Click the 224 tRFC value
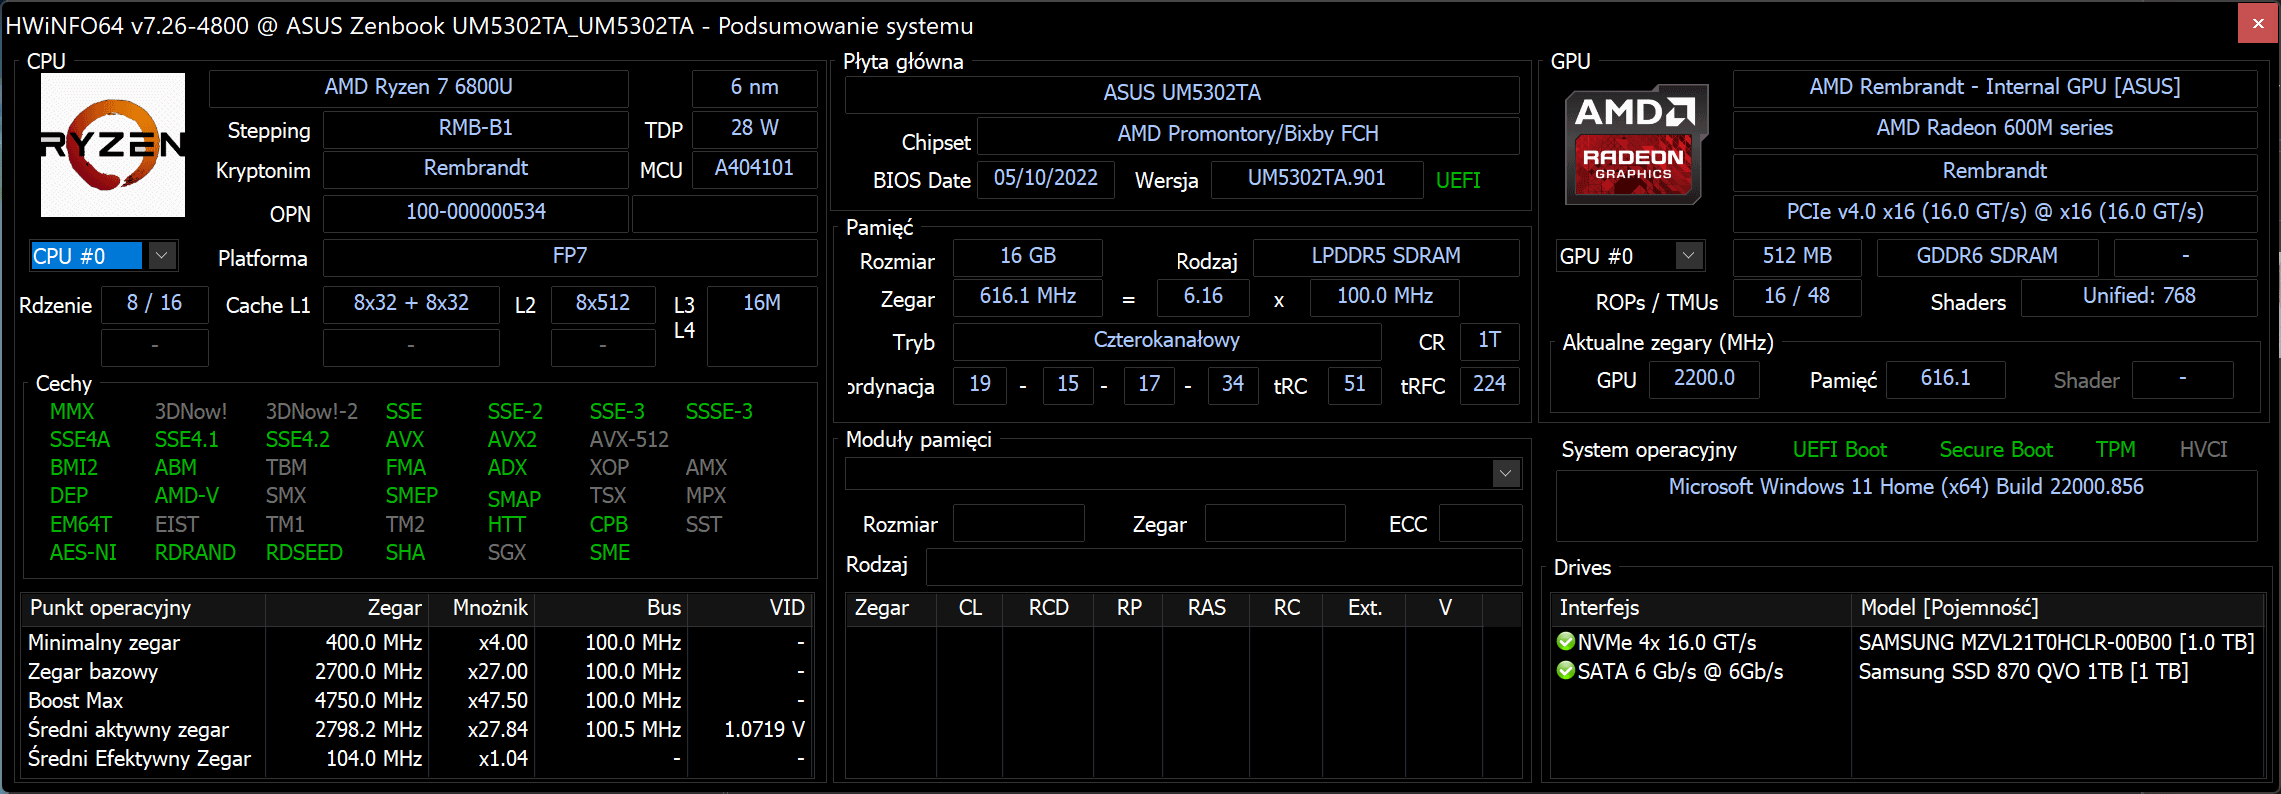Viewport: 2281px width, 794px height. [1490, 384]
